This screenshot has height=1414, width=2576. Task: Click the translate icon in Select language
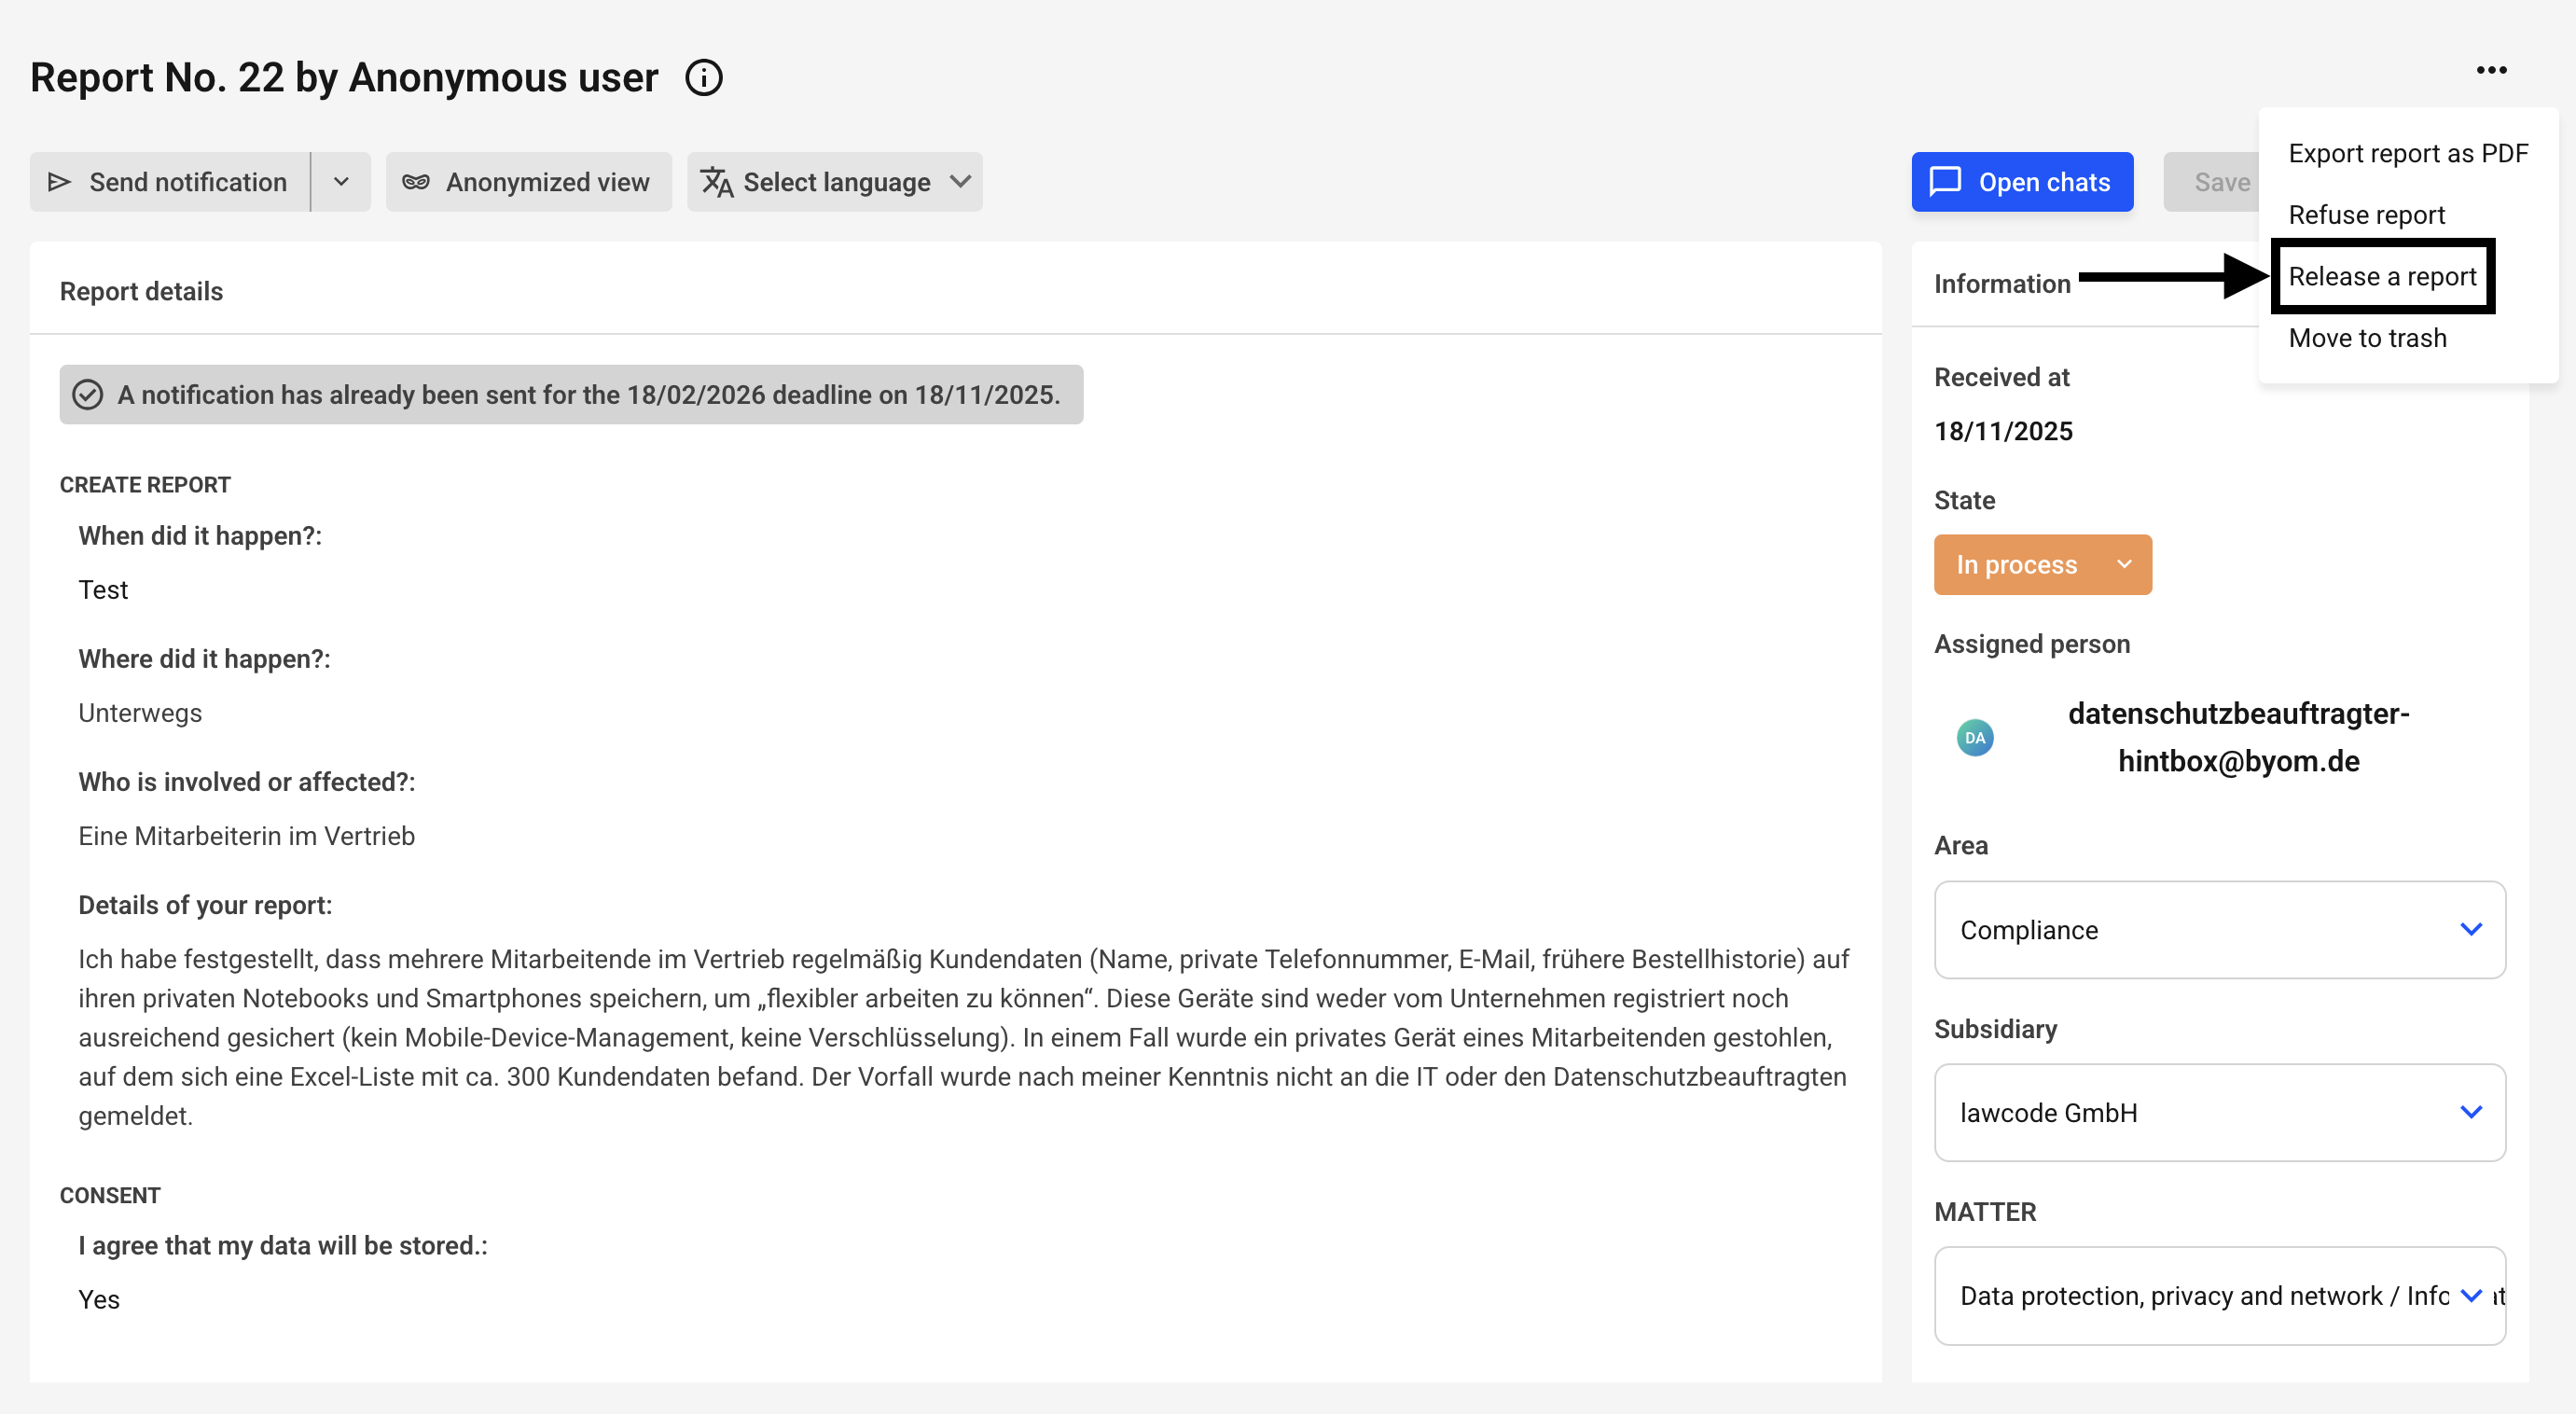pos(716,182)
